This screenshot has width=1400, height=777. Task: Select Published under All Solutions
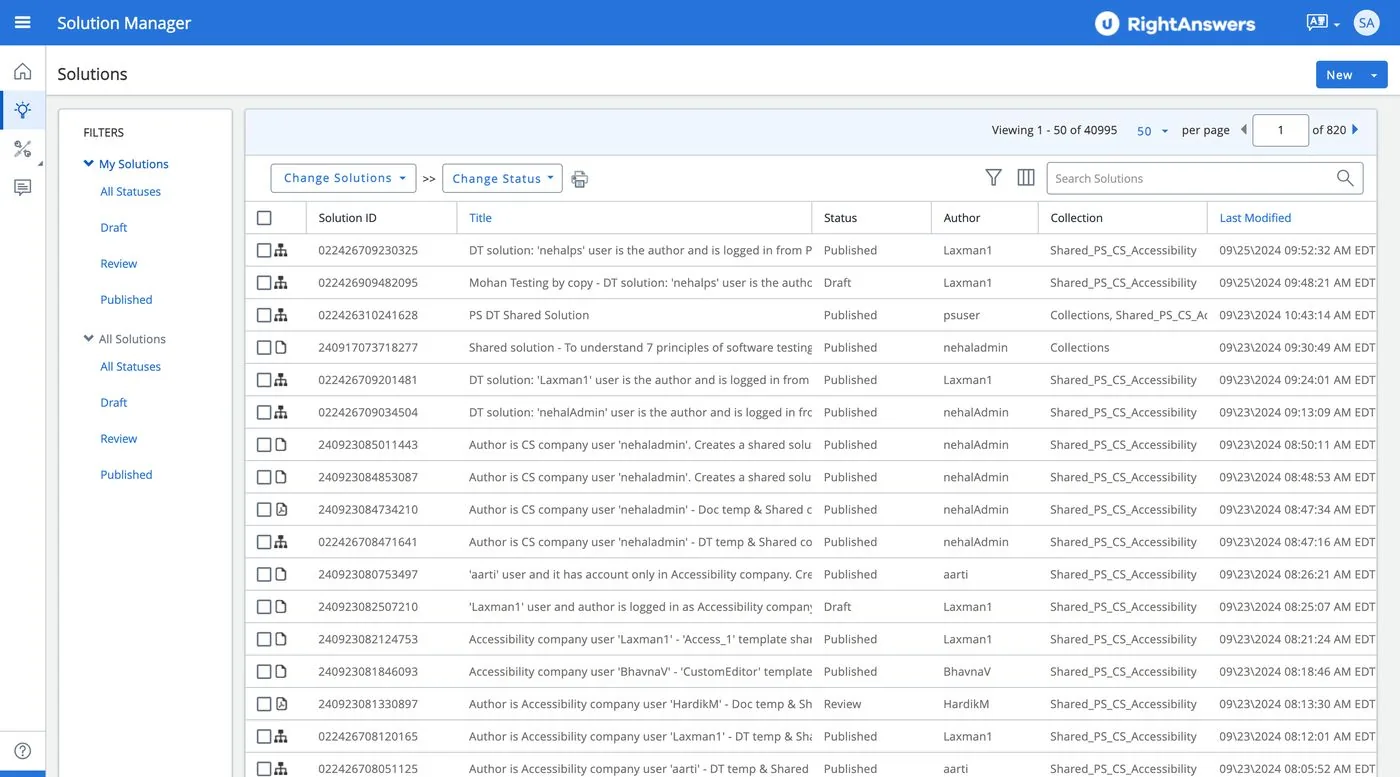pyautogui.click(x=126, y=475)
